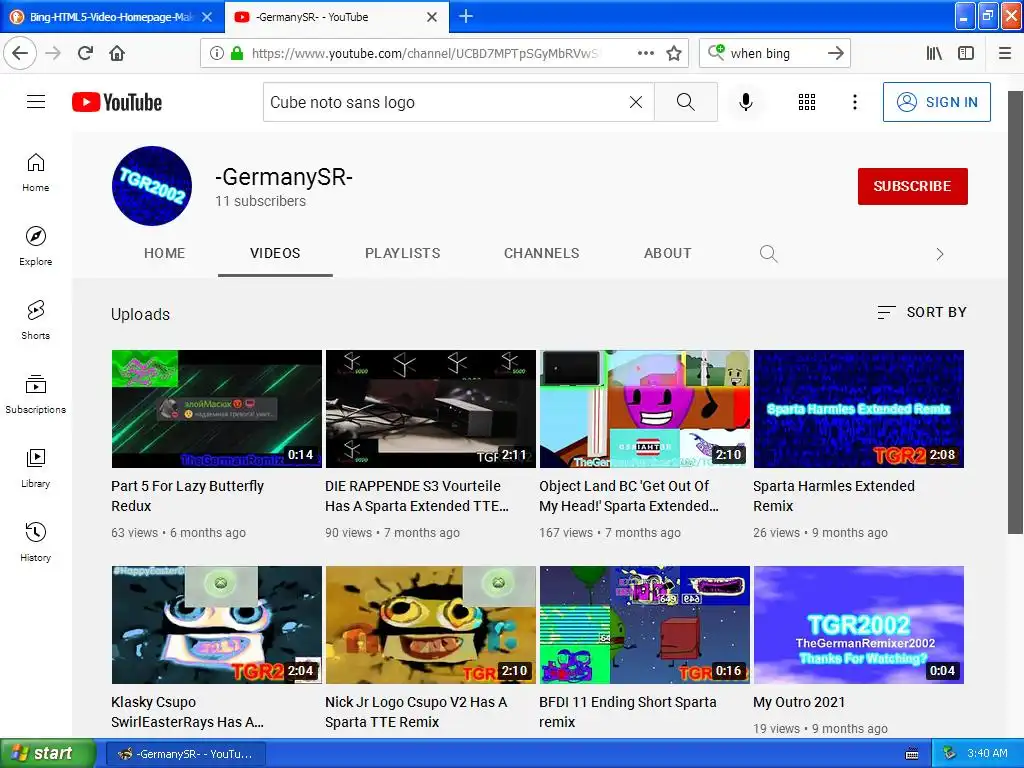Go back with the browser back arrow

[x=20, y=53]
